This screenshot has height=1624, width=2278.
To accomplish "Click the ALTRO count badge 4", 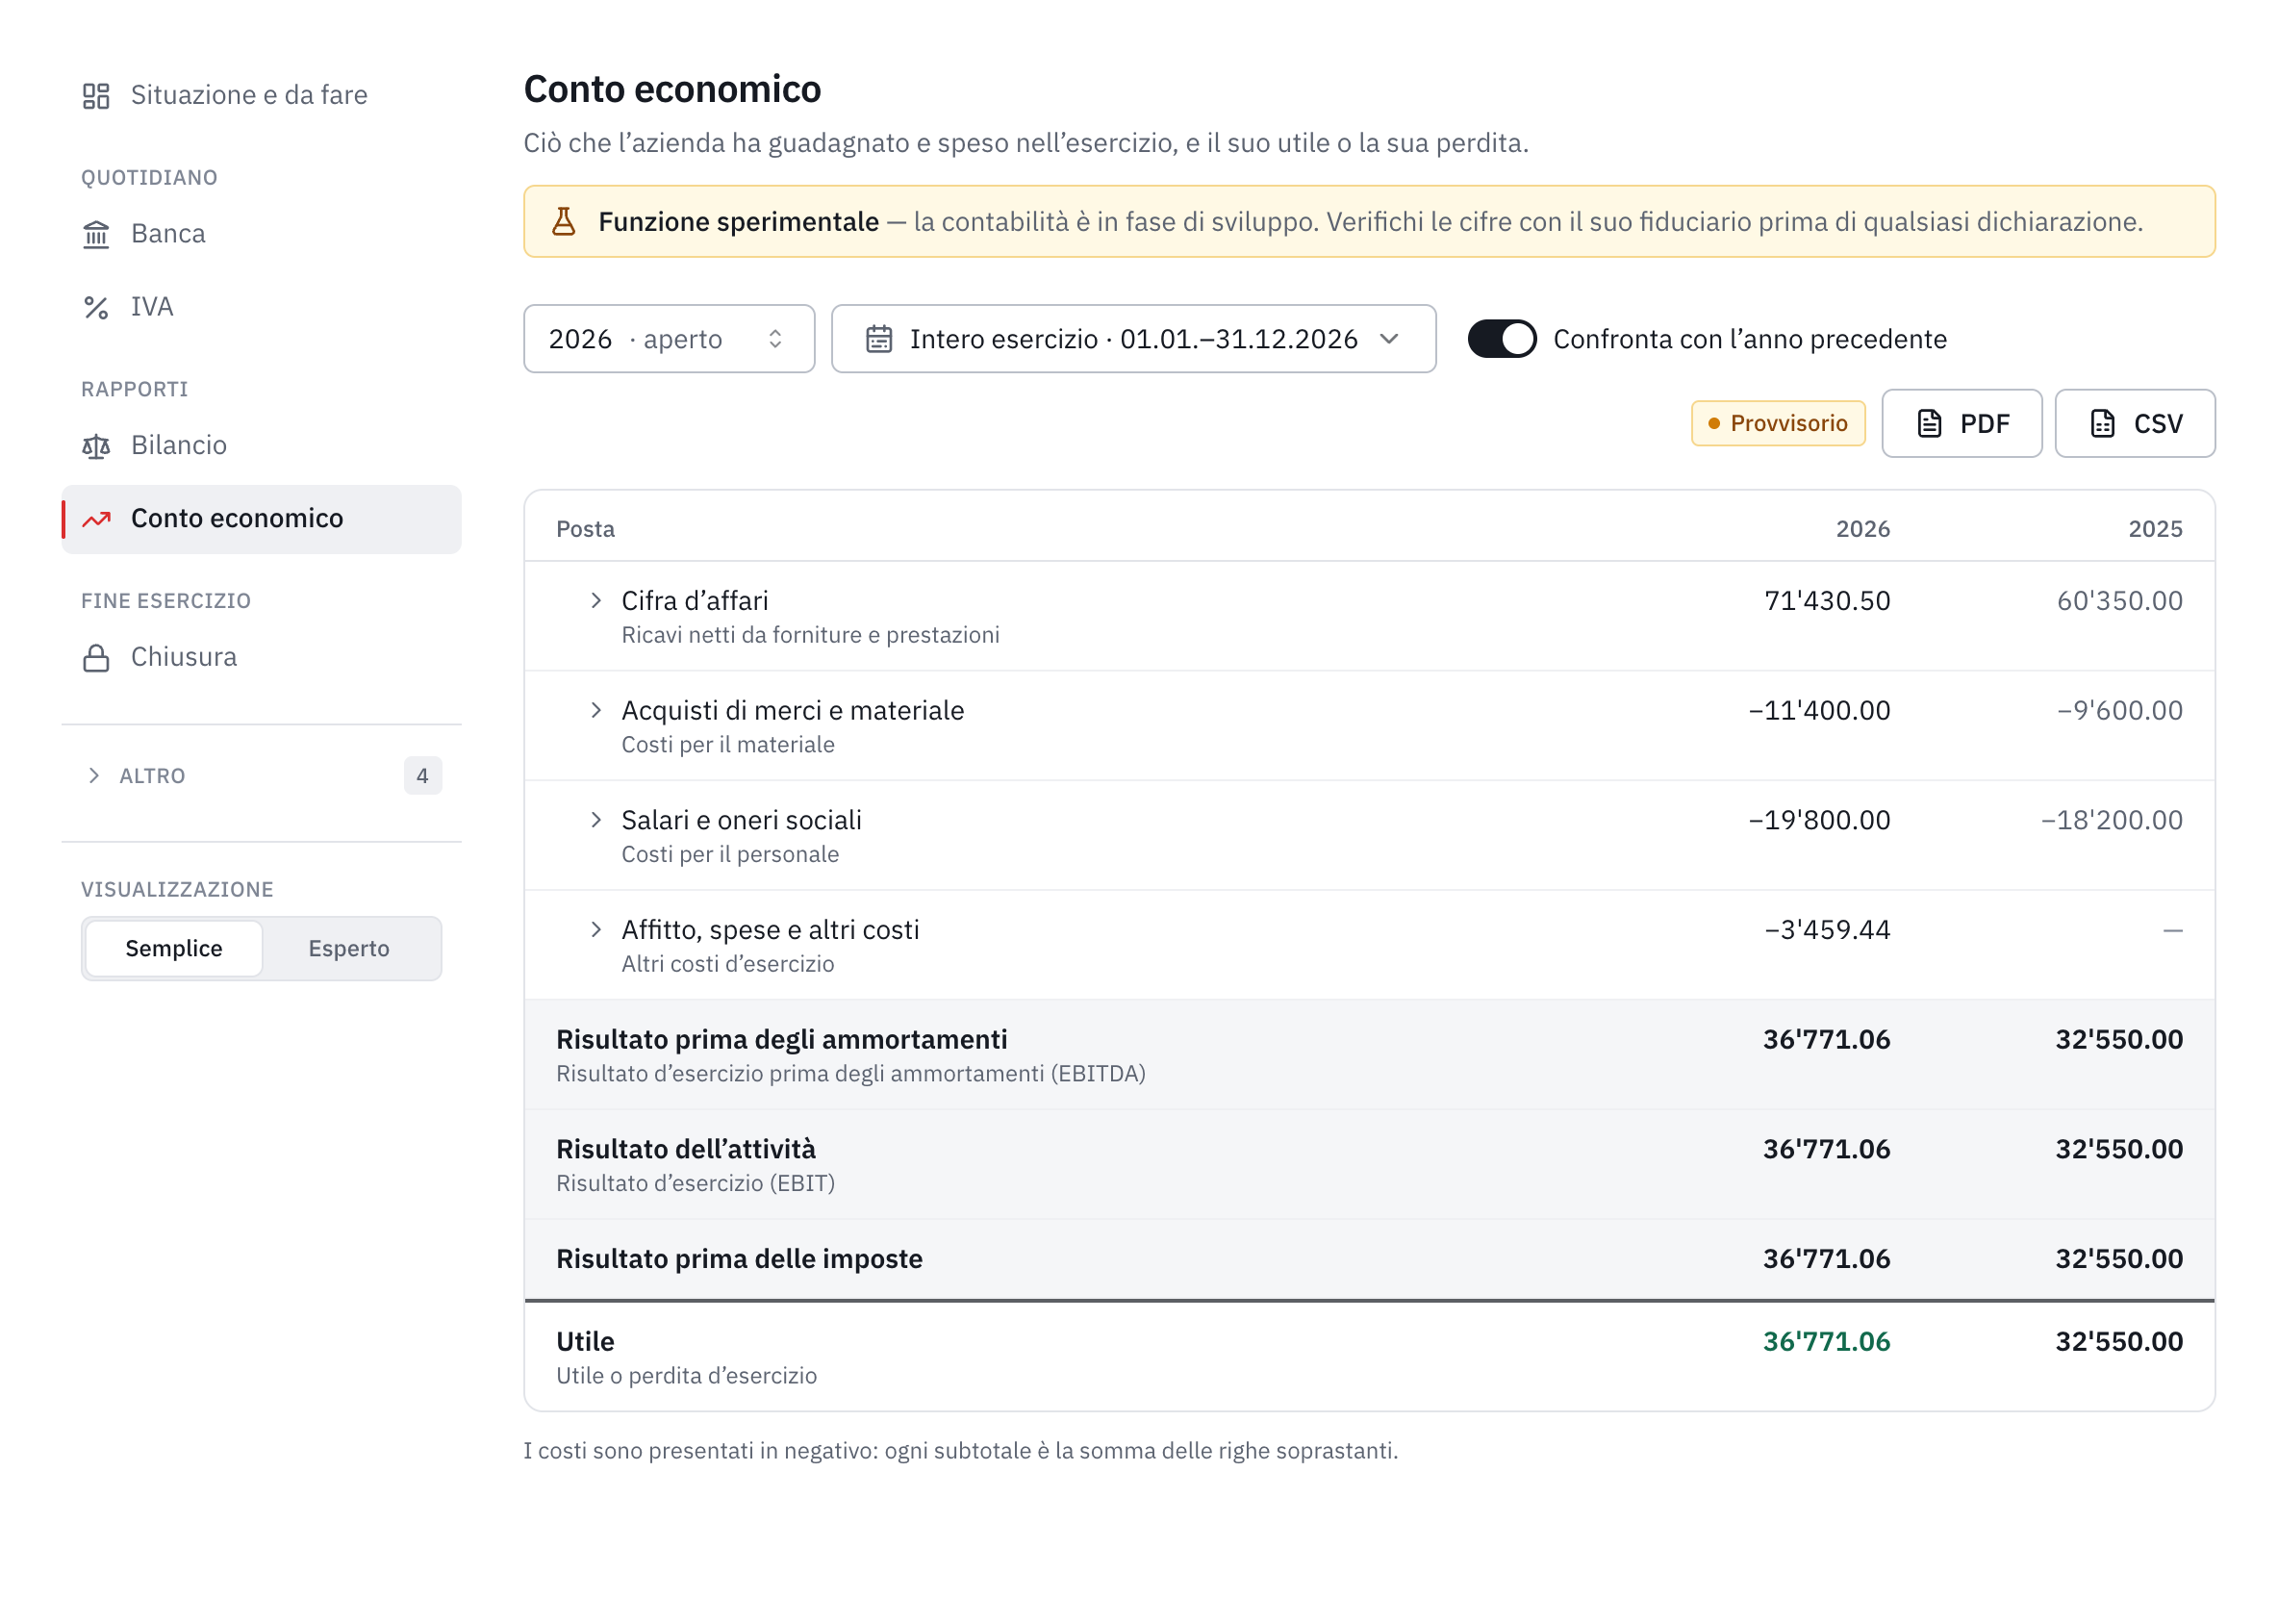I will click(423, 776).
